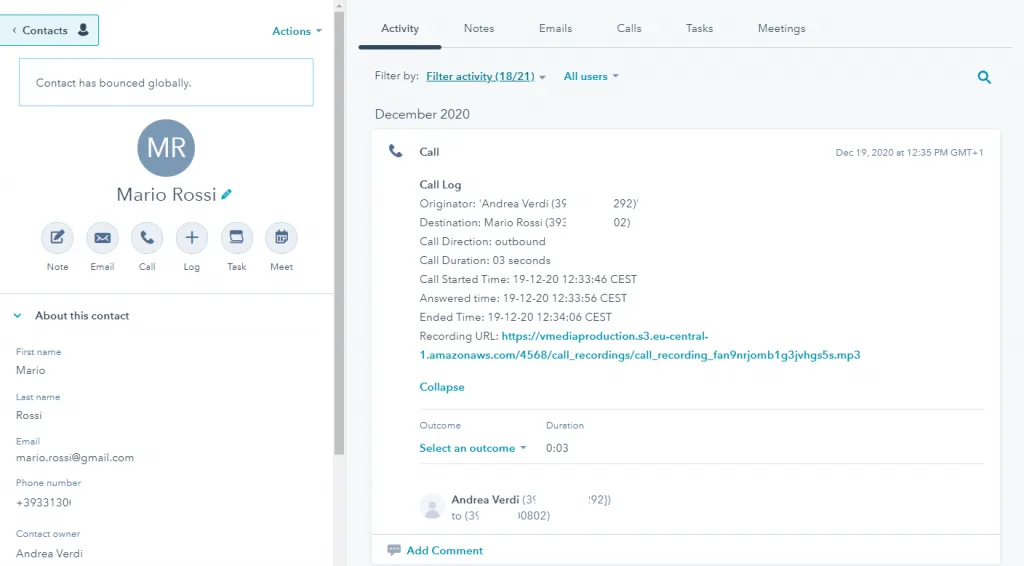The image size is (1024, 566).
Task: Click Add Comment under the call
Action: [x=444, y=550]
